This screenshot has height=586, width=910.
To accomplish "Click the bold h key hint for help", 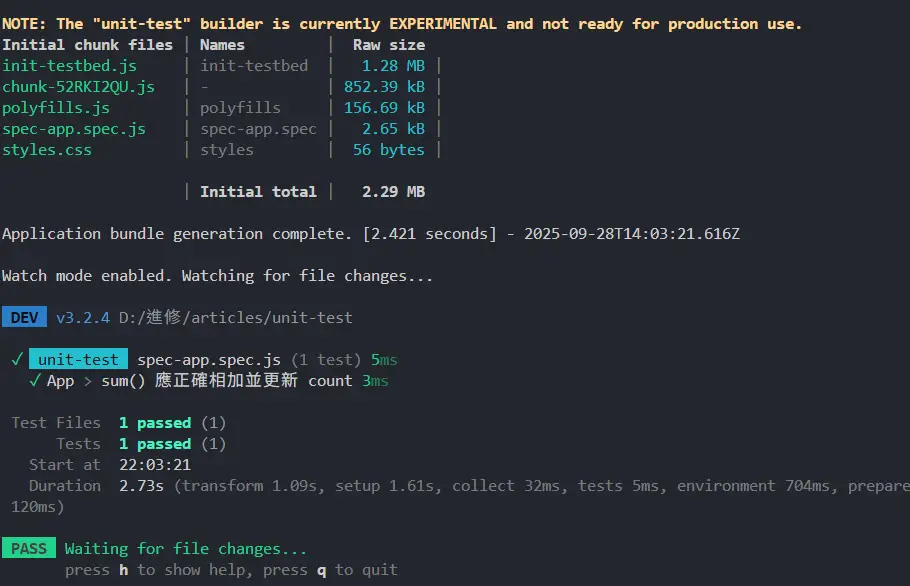I will (124, 570).
